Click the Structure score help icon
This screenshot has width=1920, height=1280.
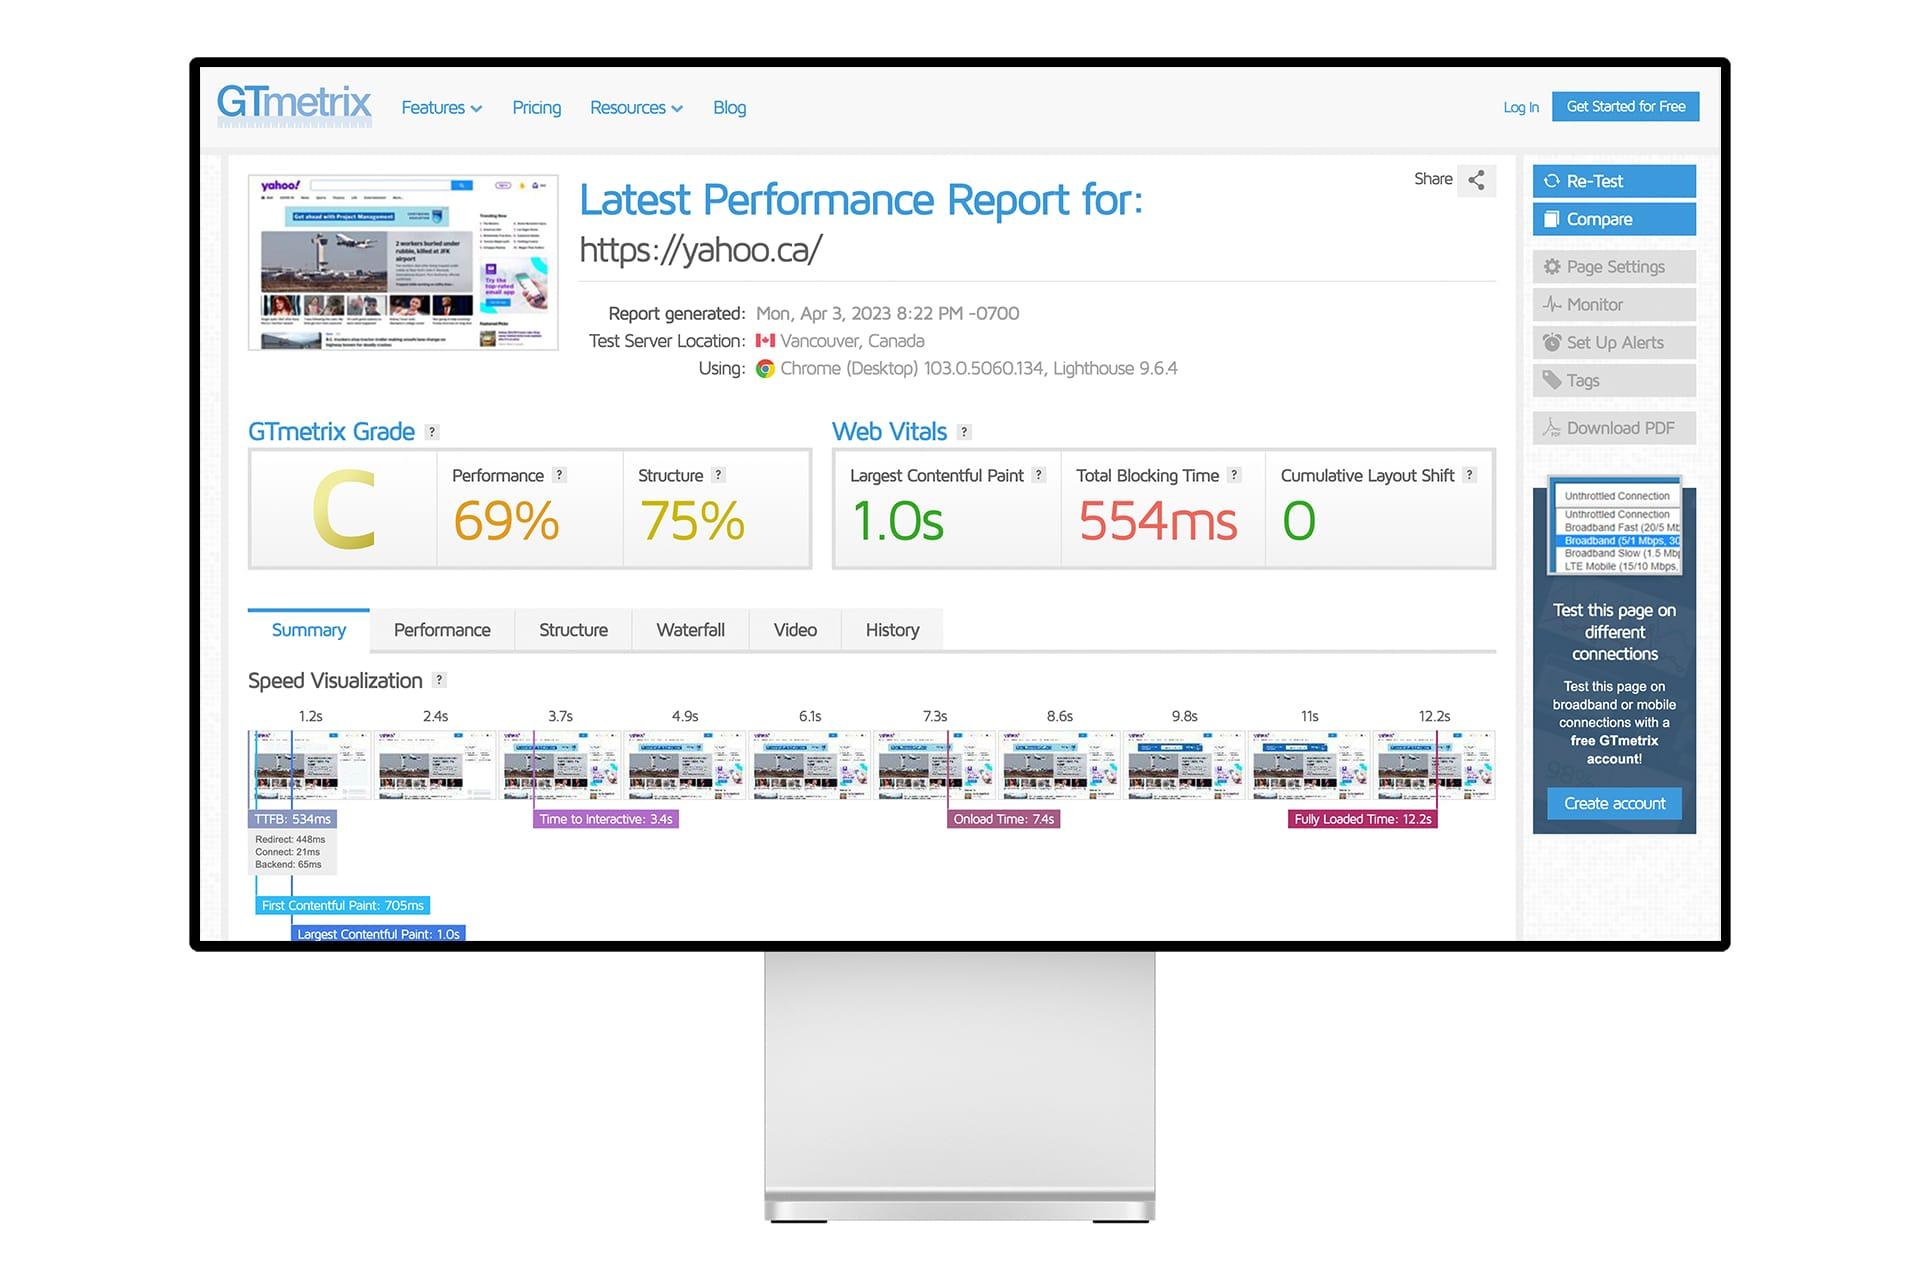coord(718,475)
